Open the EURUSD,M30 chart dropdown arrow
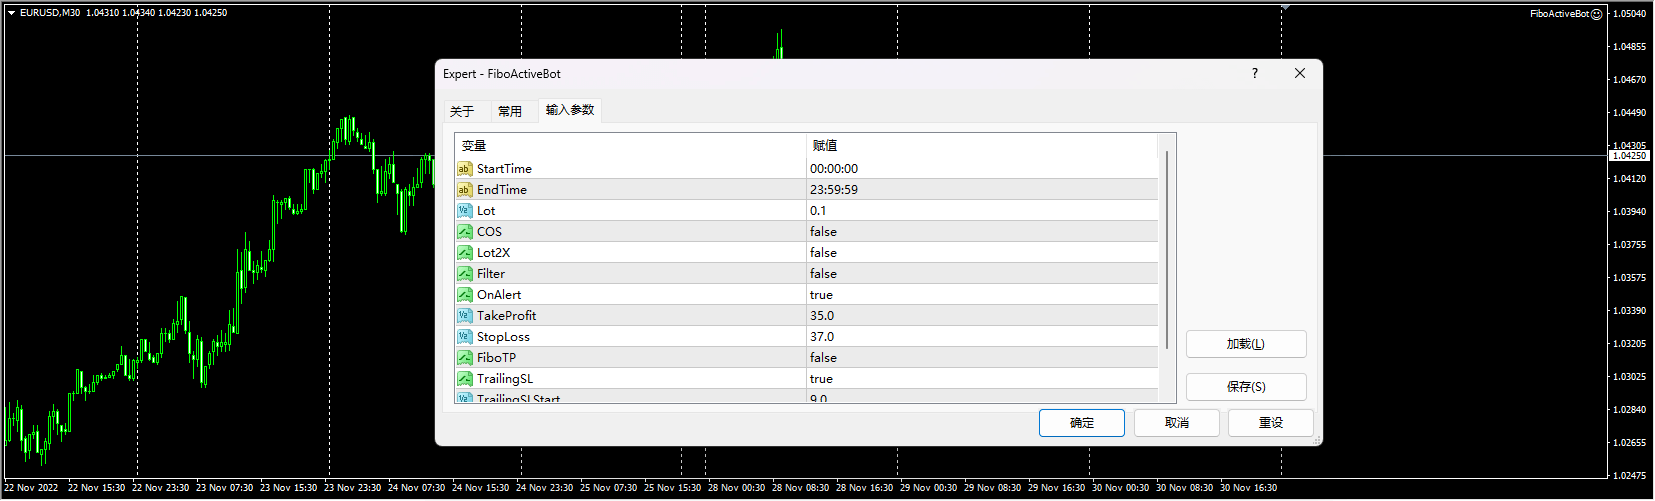The width and height of the screenshot is (1655, 501). (11, 13)
